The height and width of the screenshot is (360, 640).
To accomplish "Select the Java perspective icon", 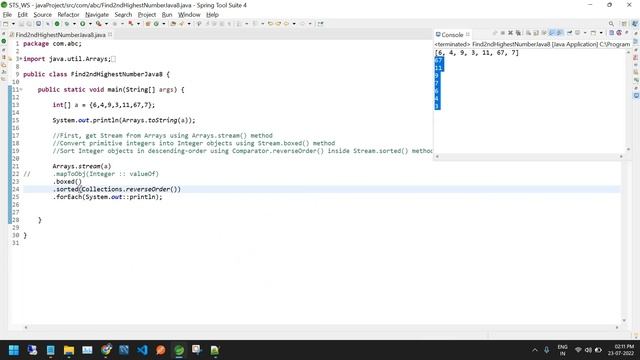I will coord(635,24).
